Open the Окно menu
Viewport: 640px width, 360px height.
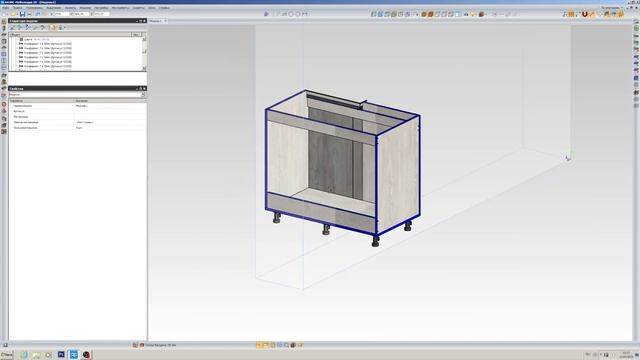(151, 8)
